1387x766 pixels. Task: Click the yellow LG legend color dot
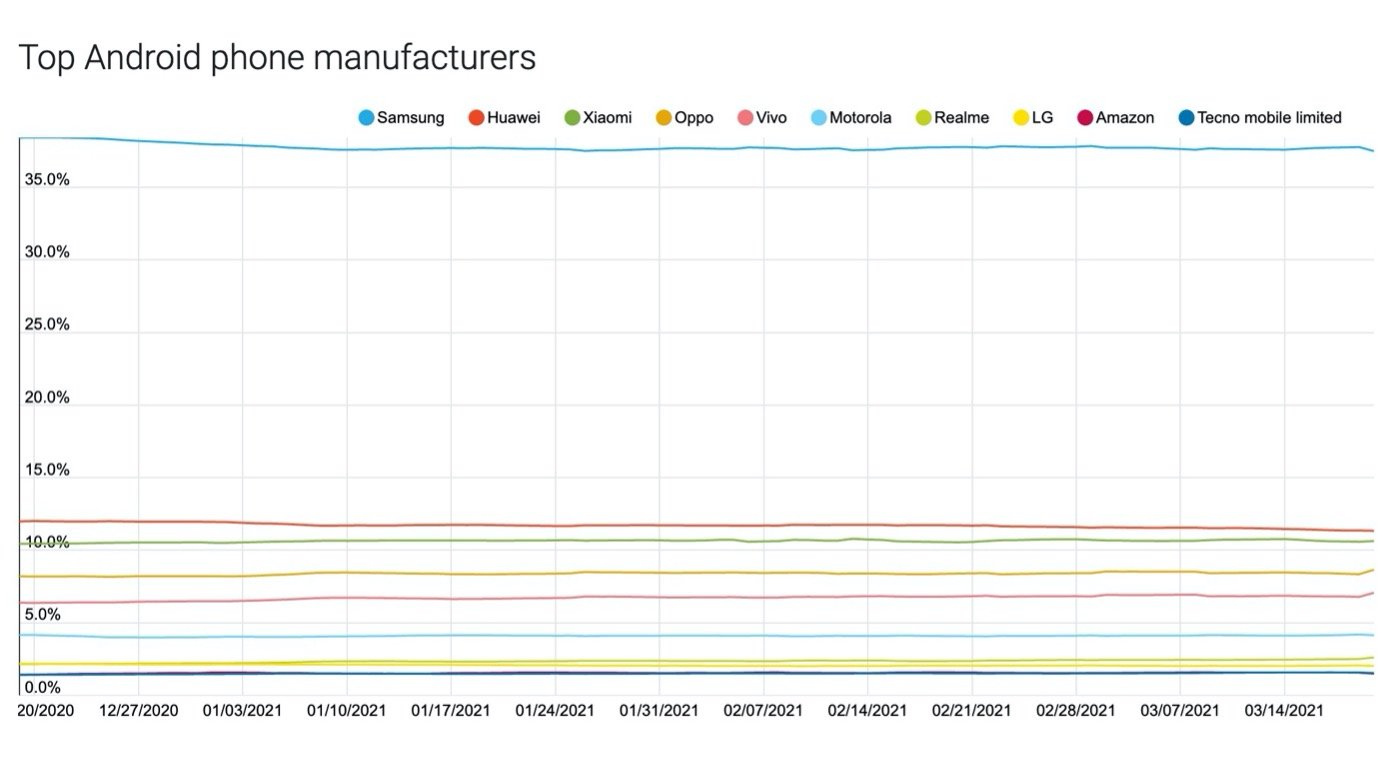click(1021, 118)
